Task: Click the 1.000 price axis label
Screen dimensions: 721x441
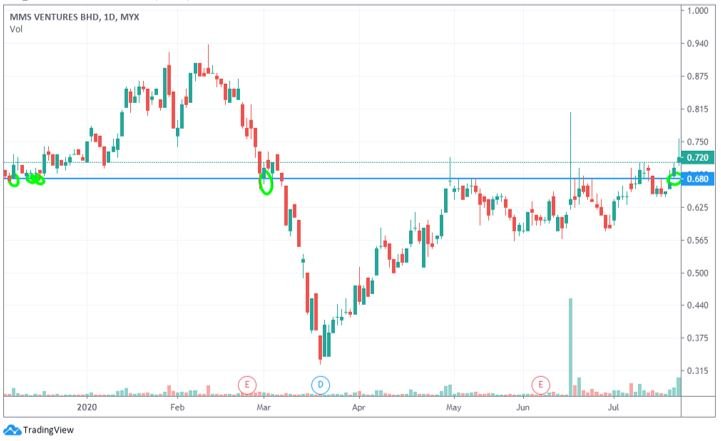Action: coord(696,10)
